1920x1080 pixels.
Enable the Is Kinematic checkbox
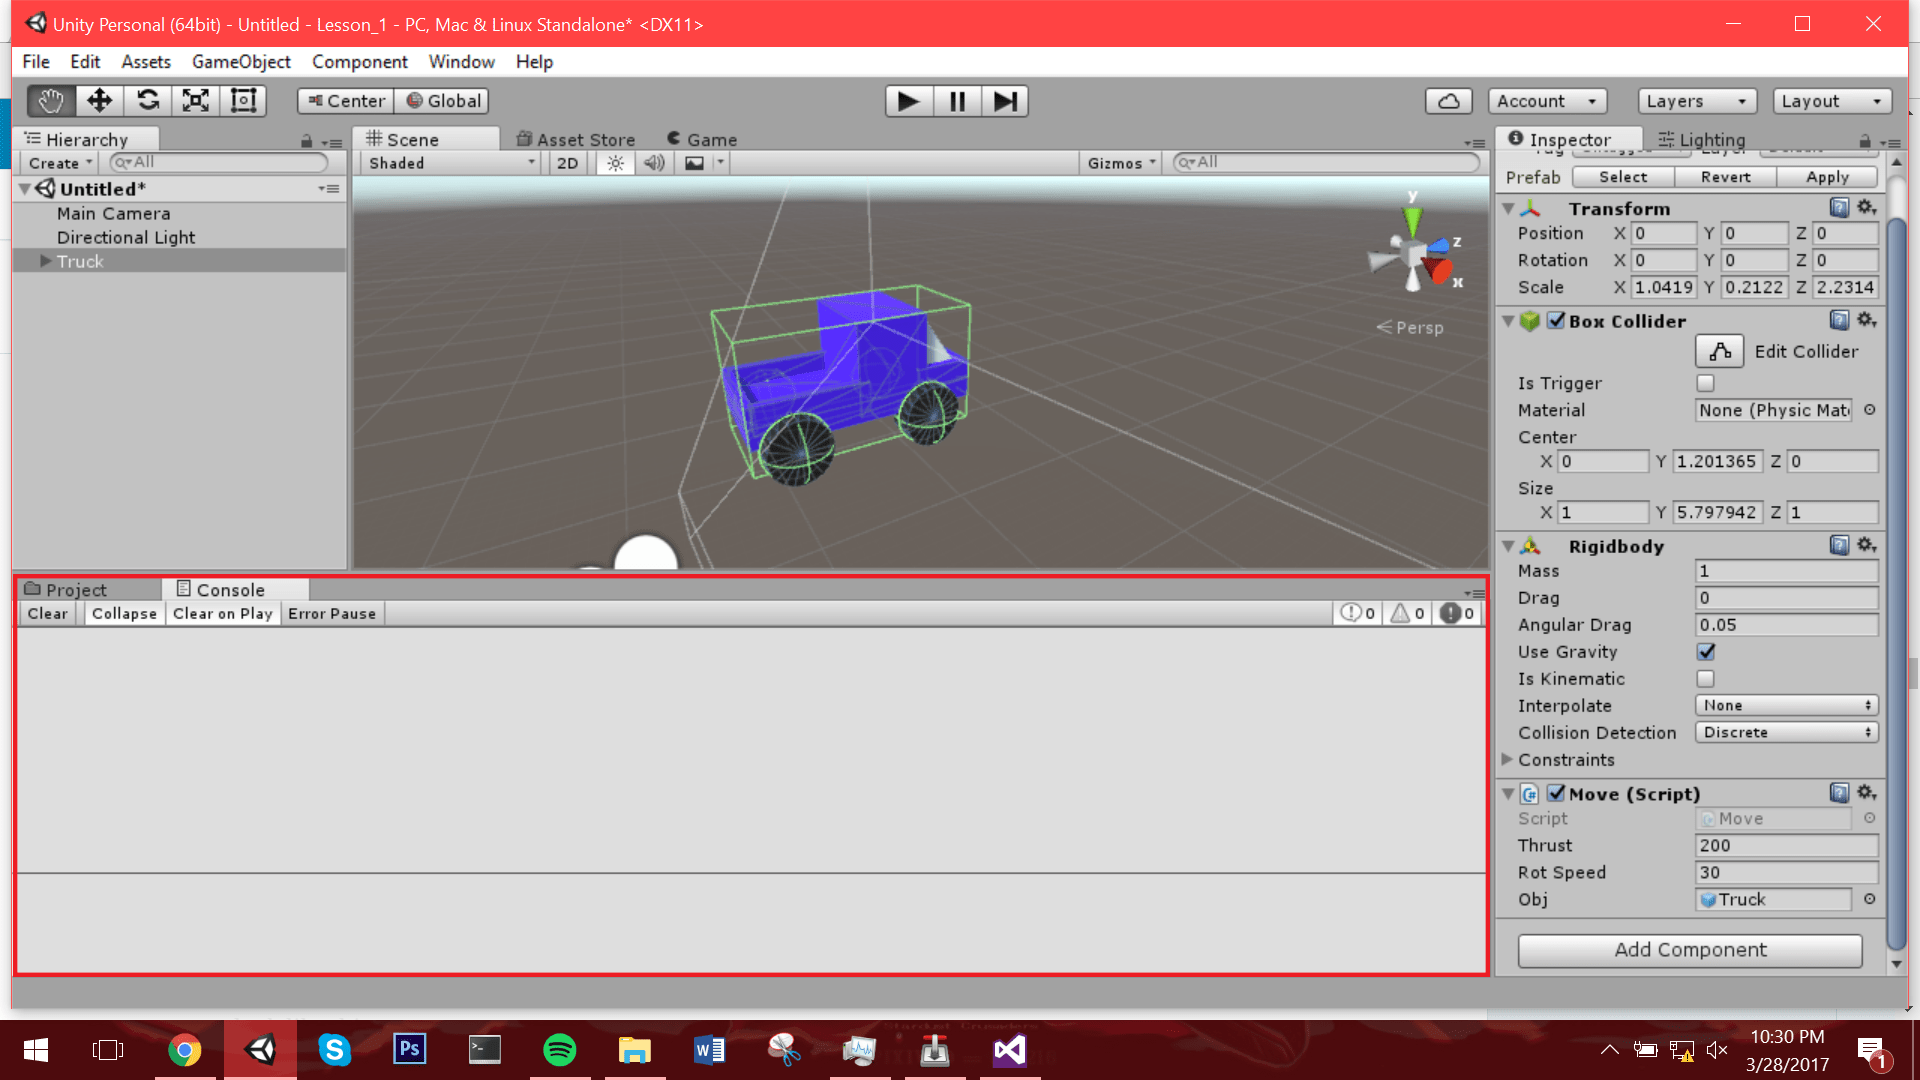(1706, 679)
